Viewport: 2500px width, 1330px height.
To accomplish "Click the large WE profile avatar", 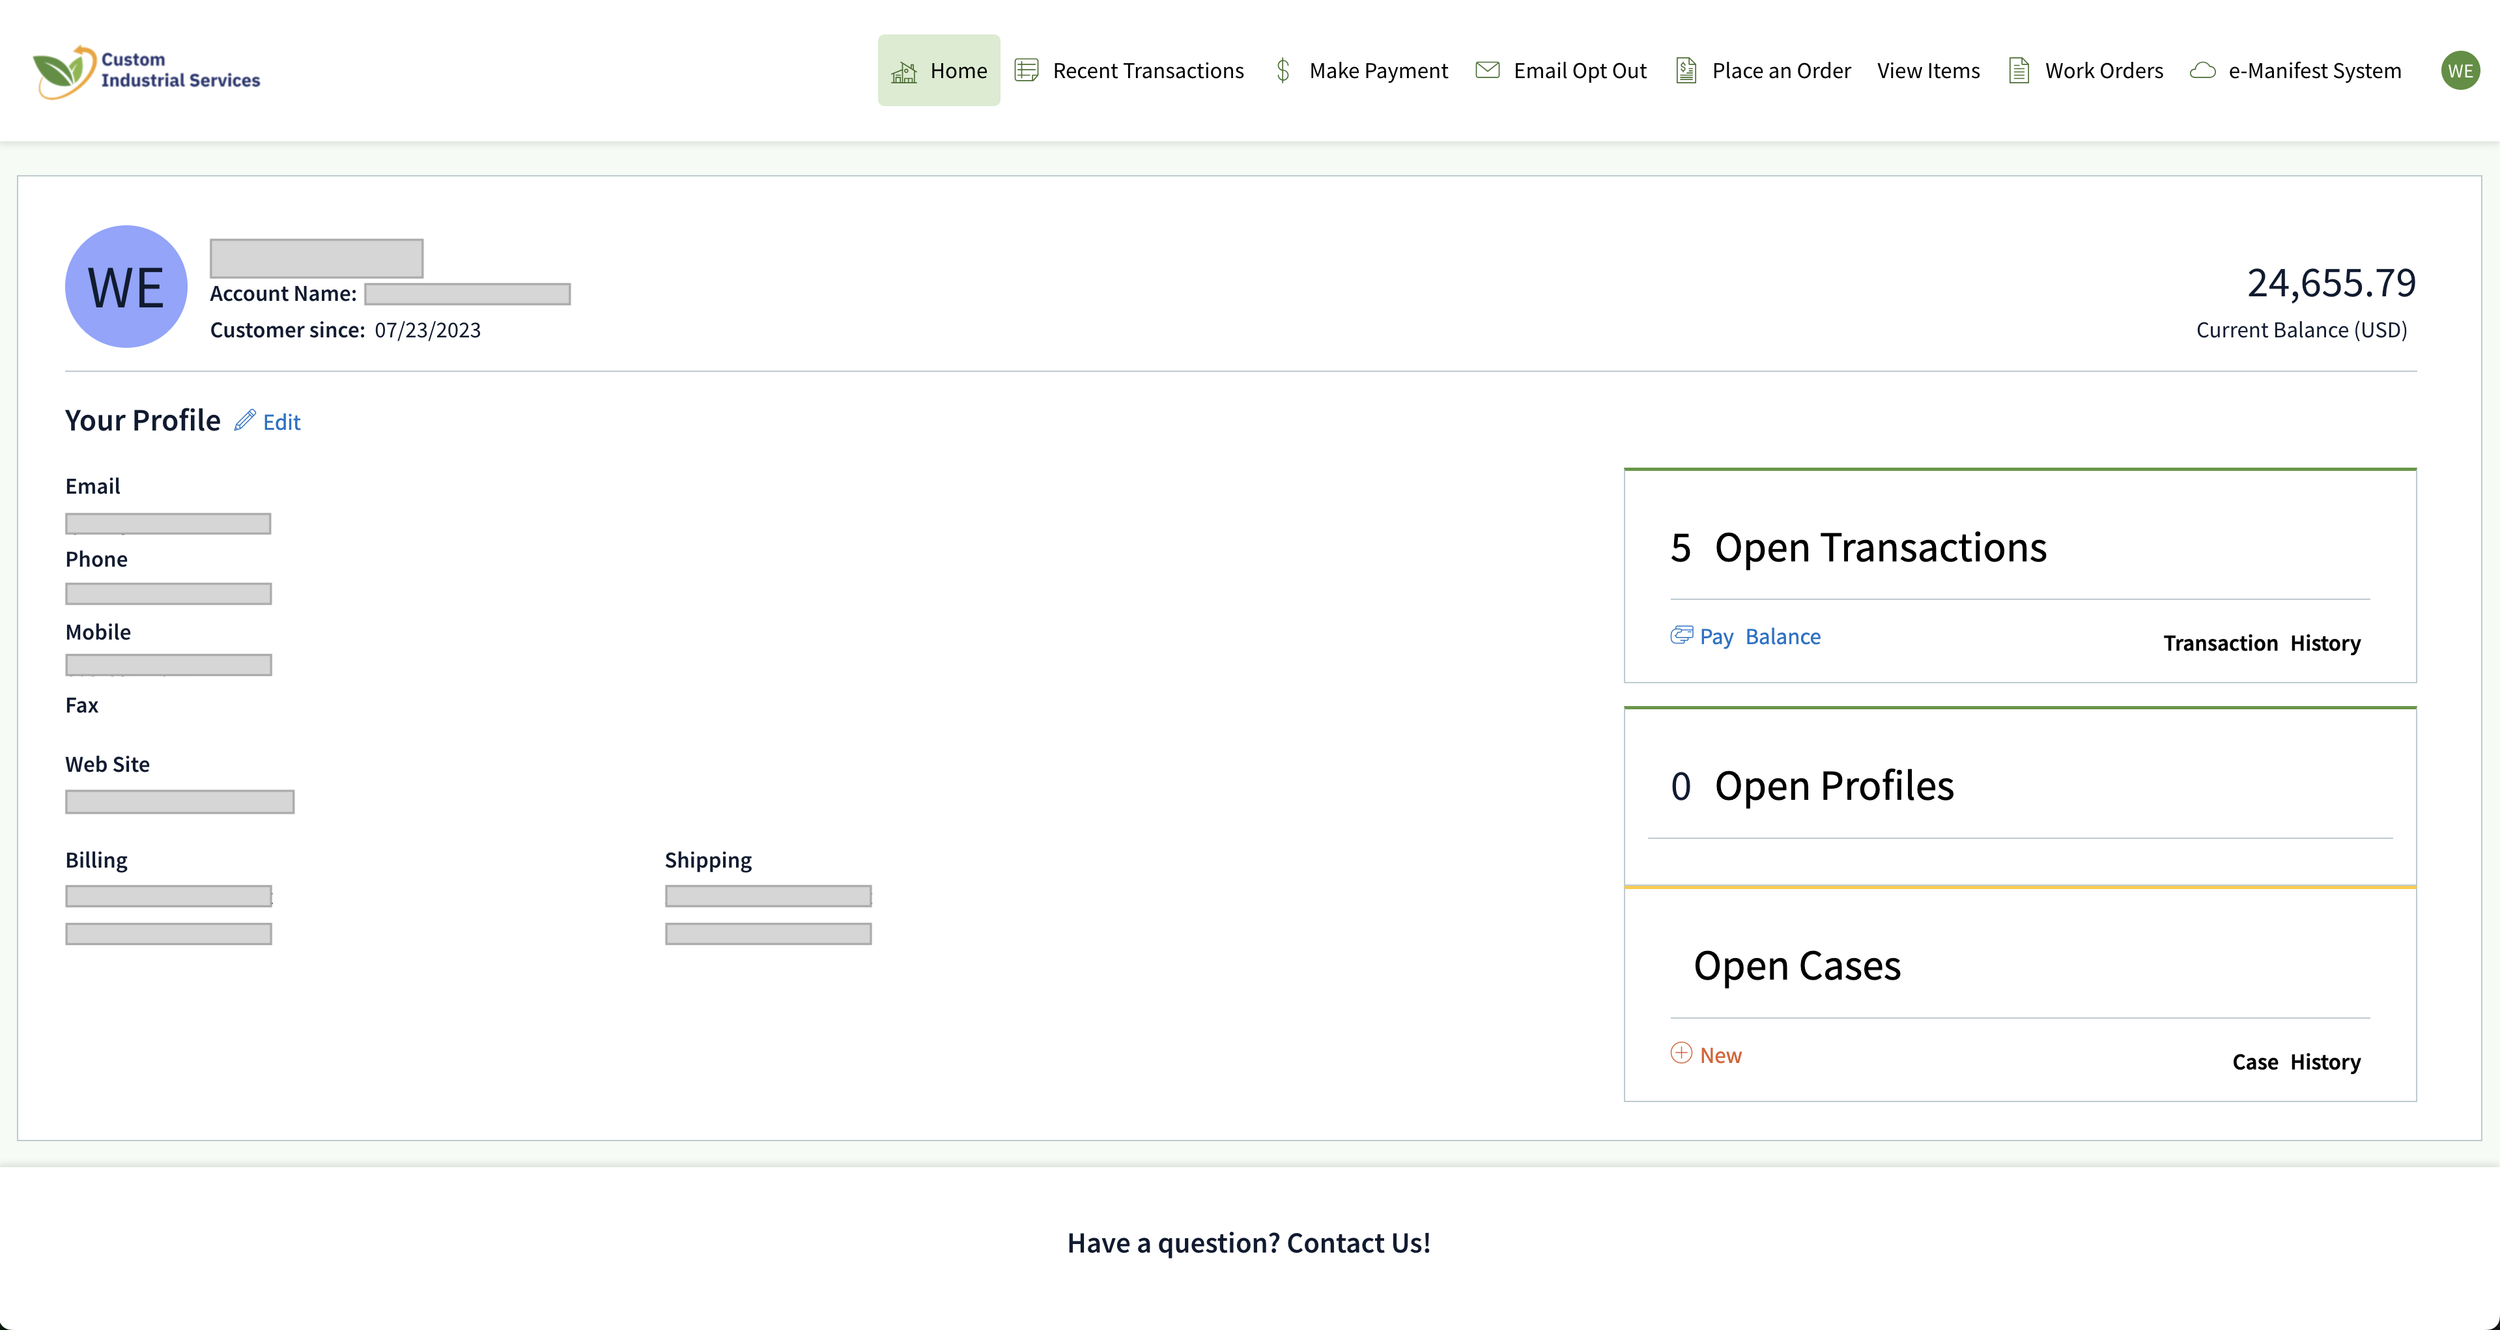I will [x=126, y=287].
